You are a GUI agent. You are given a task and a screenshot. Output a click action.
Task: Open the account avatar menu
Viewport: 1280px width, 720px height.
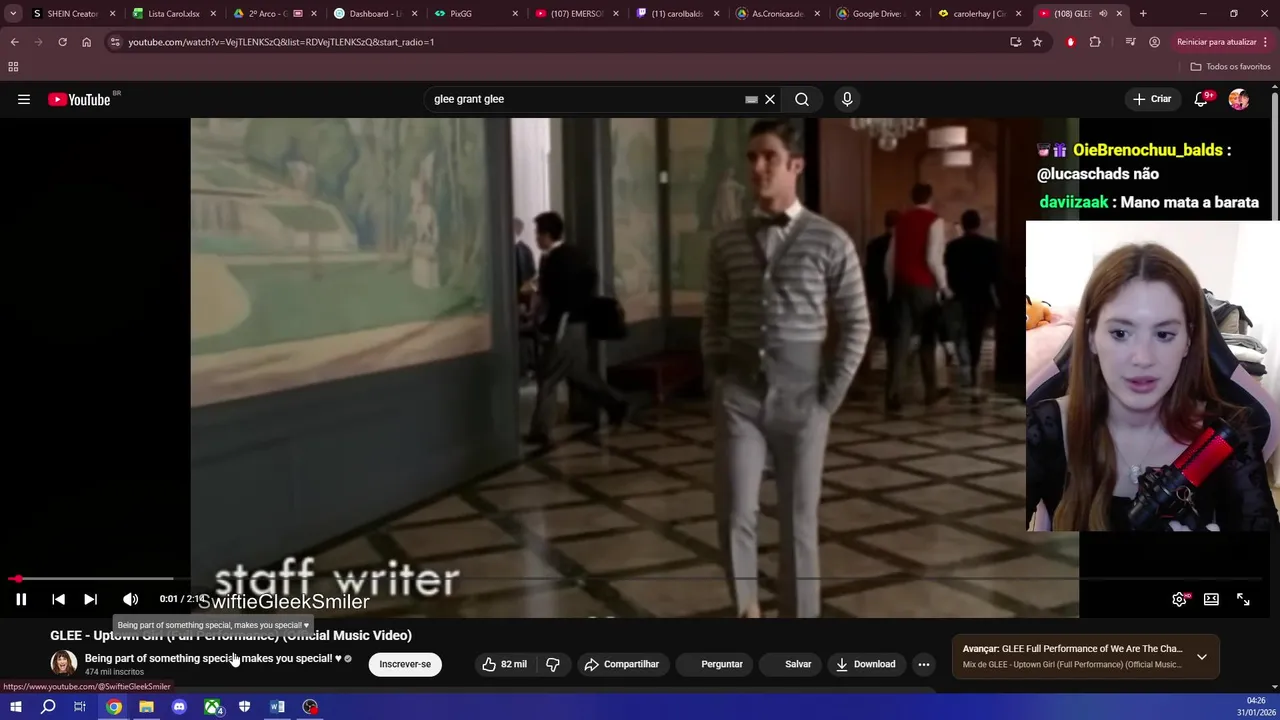(x=1239, y=99)
